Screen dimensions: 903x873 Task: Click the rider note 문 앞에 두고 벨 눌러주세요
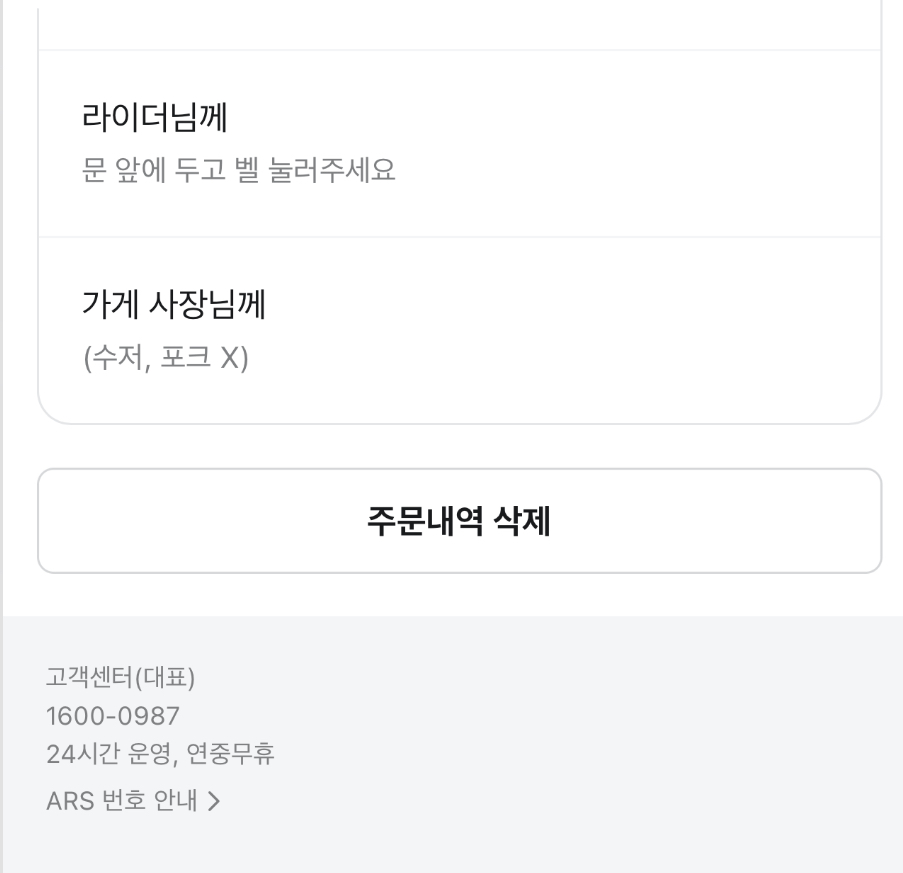(238, 171)
